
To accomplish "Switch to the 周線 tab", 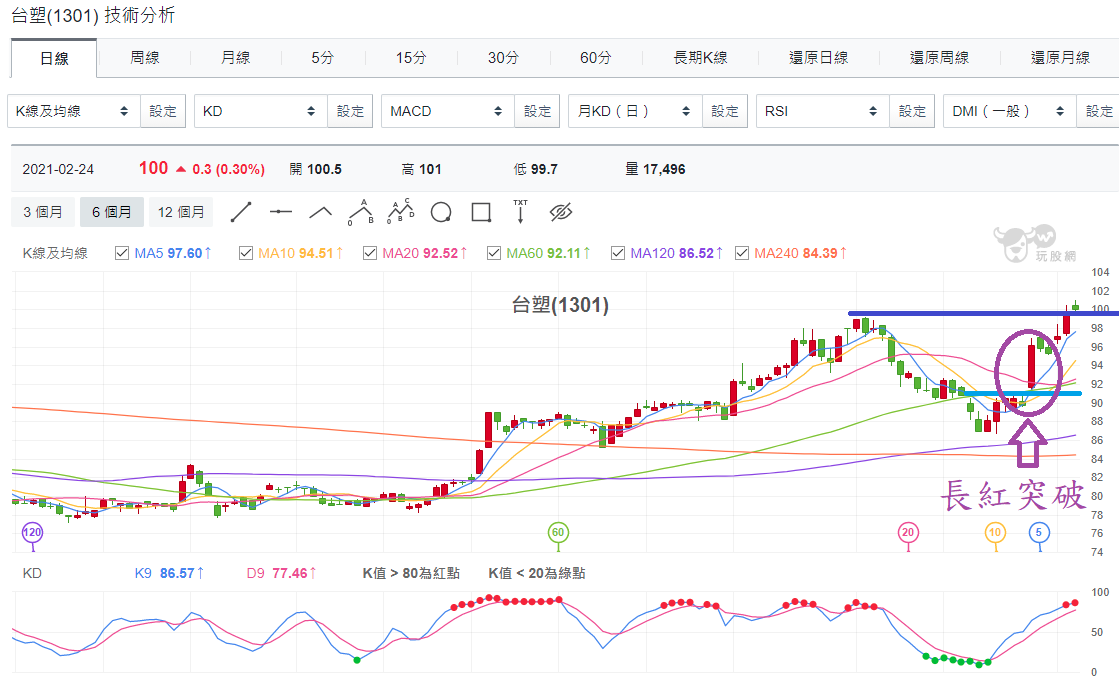I will pos(145,58).
